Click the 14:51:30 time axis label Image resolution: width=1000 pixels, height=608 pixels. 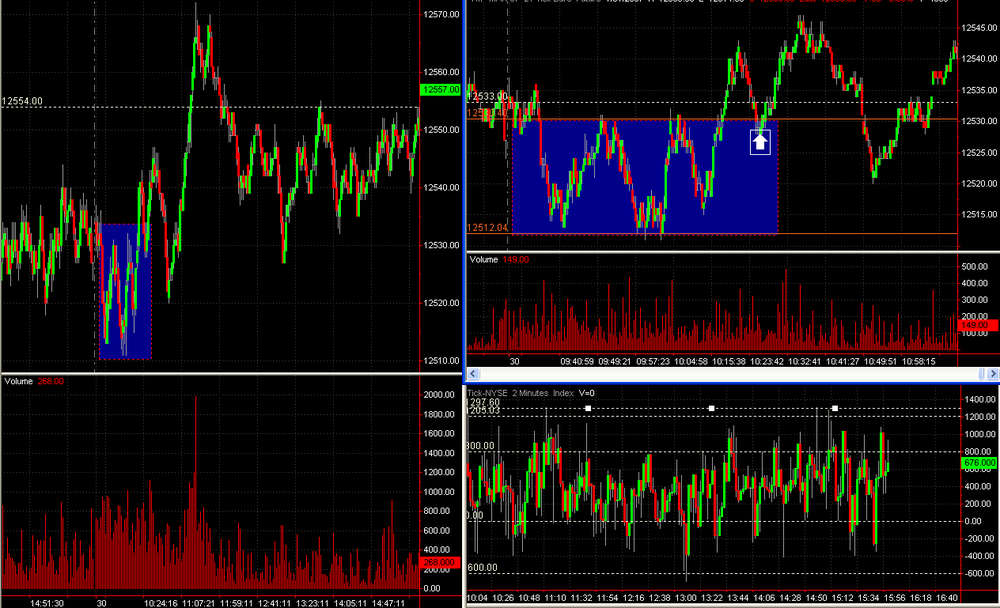coord(47,603)
